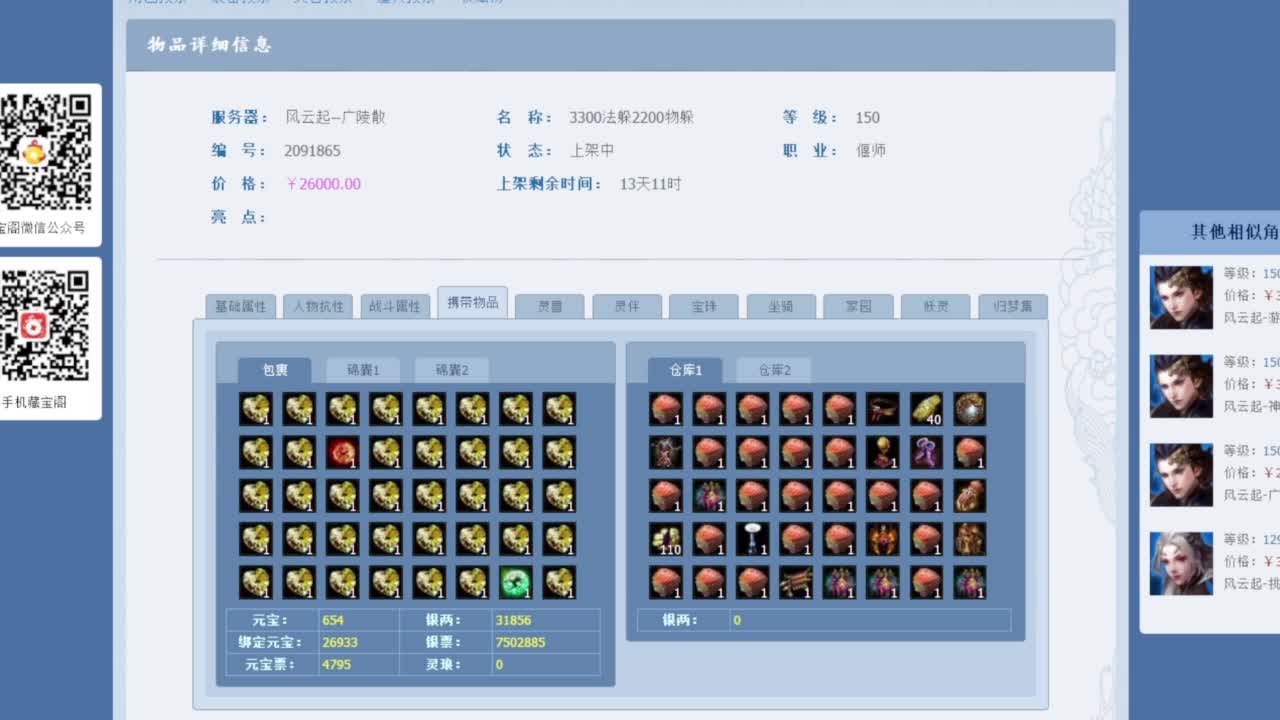Click the 元宝 value 654
Viewport: 1280px width, 720px height.
(x=333, y=620)
